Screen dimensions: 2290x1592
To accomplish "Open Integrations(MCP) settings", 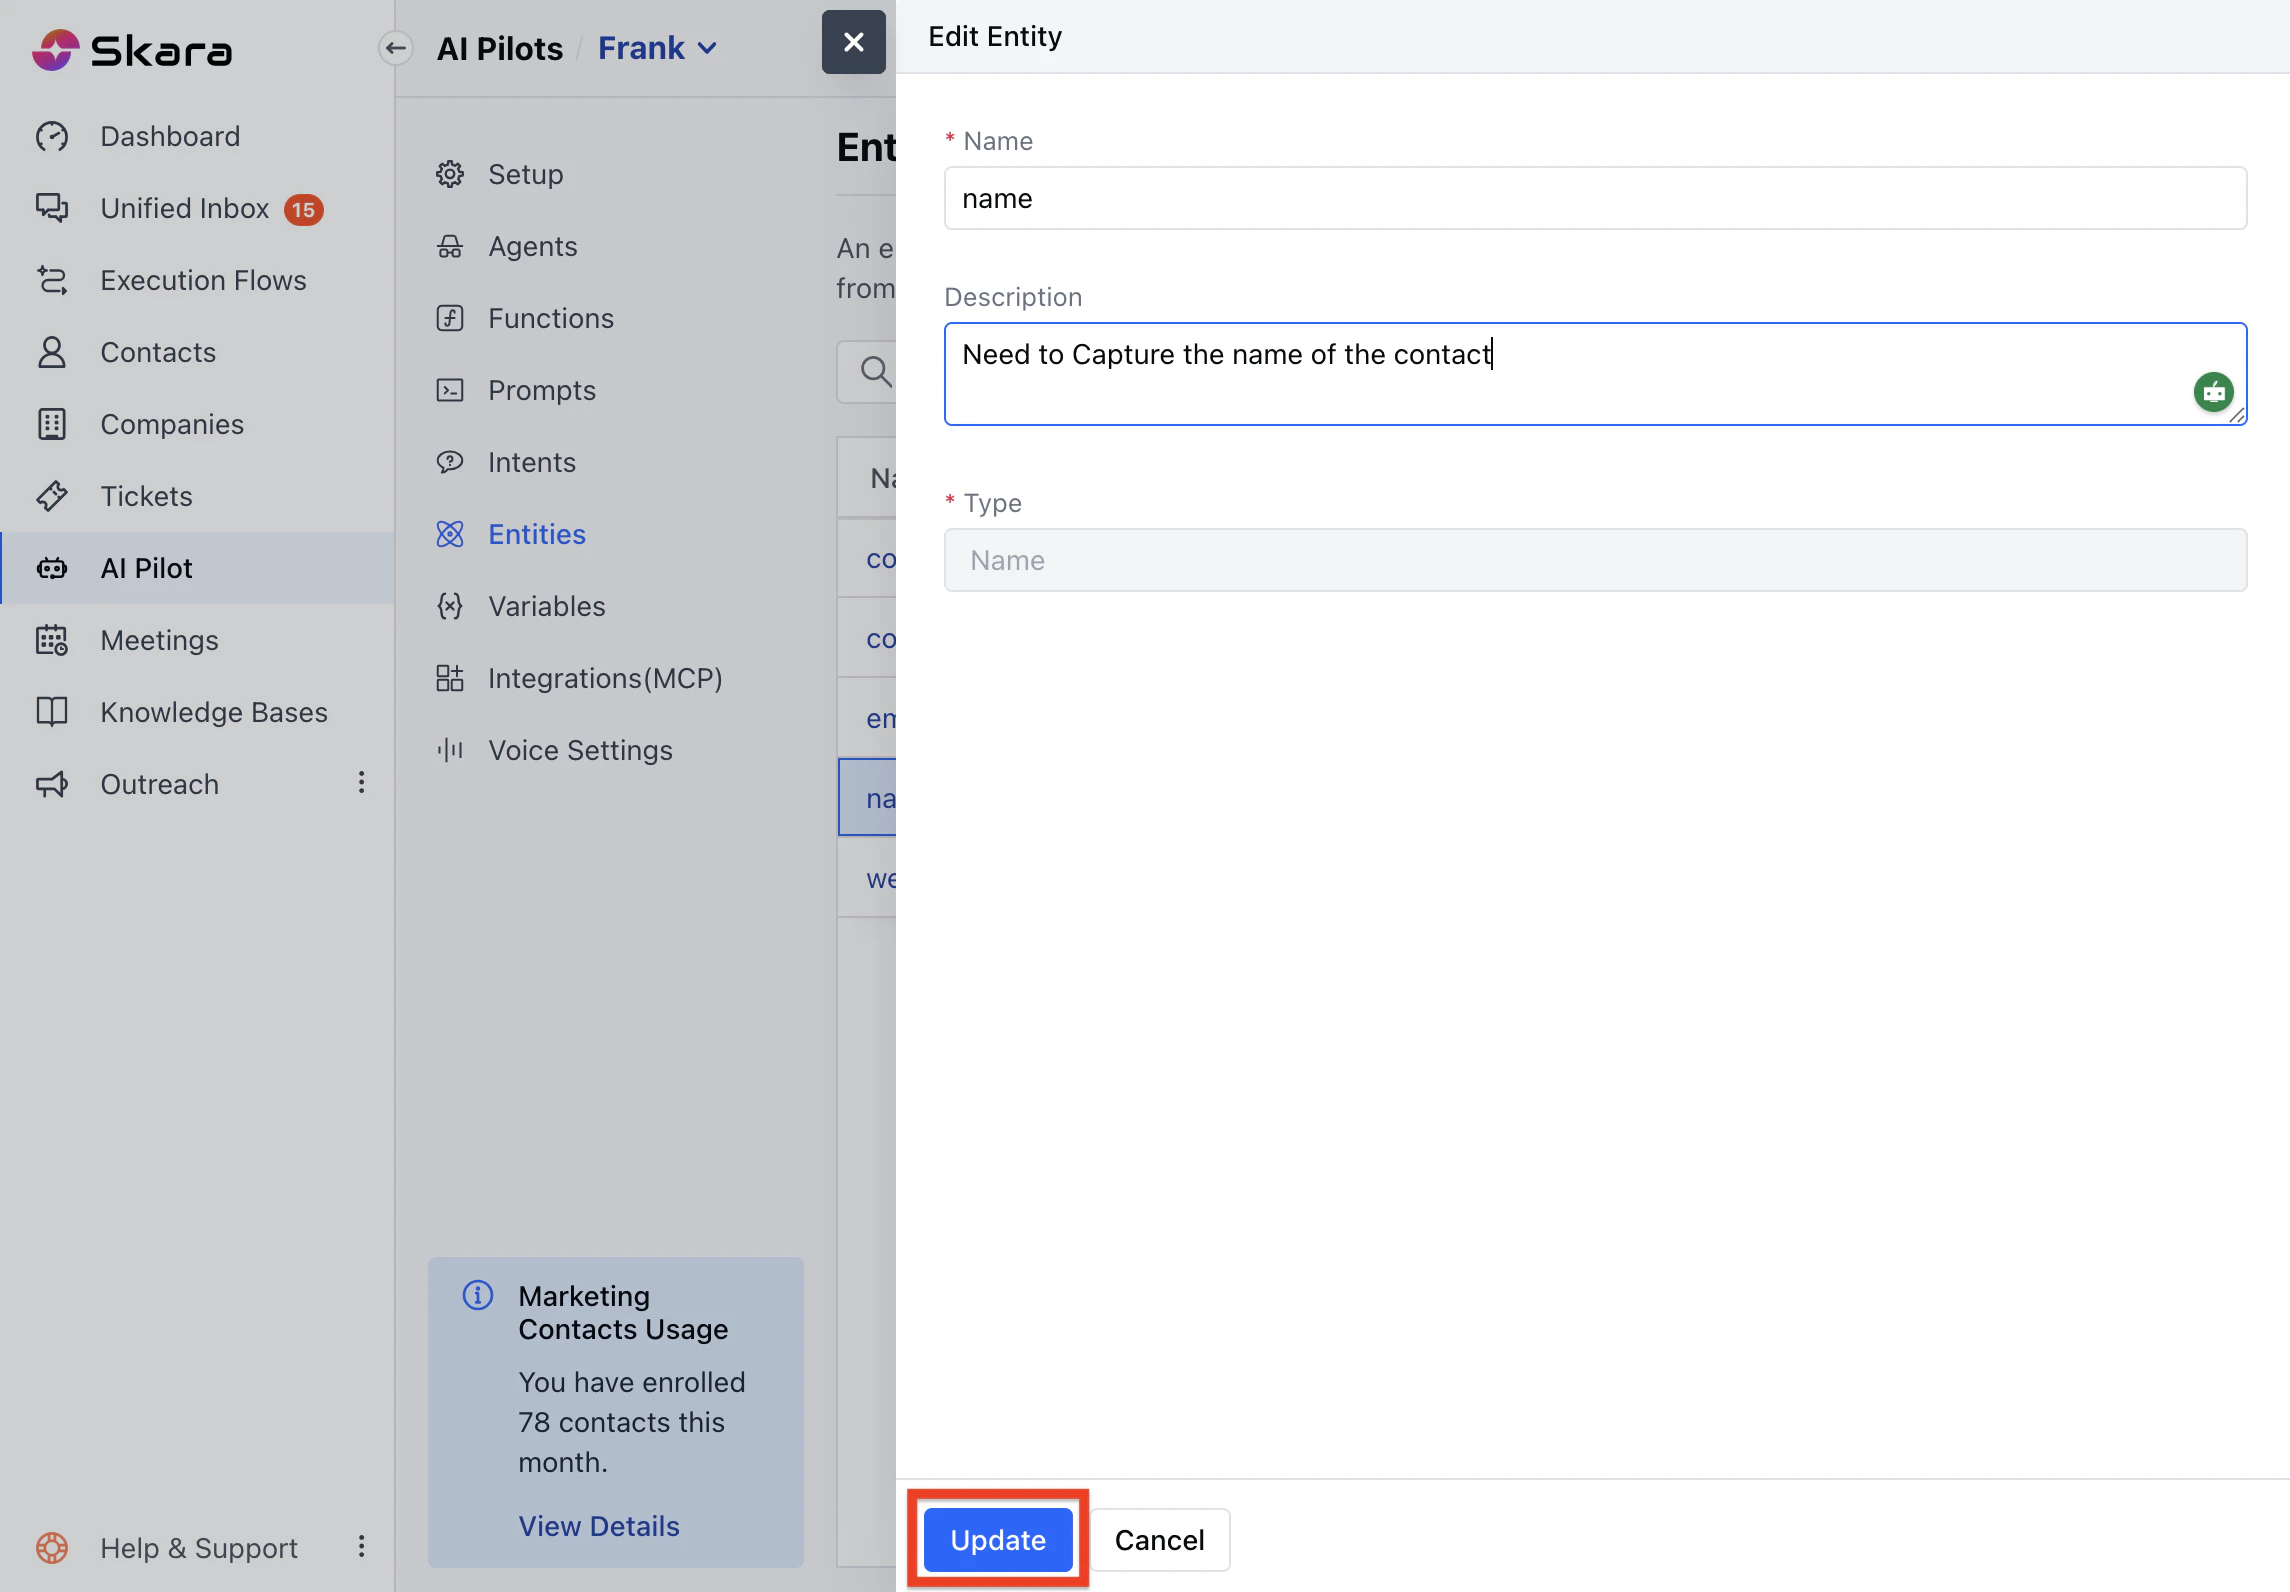I will point(604,678).
